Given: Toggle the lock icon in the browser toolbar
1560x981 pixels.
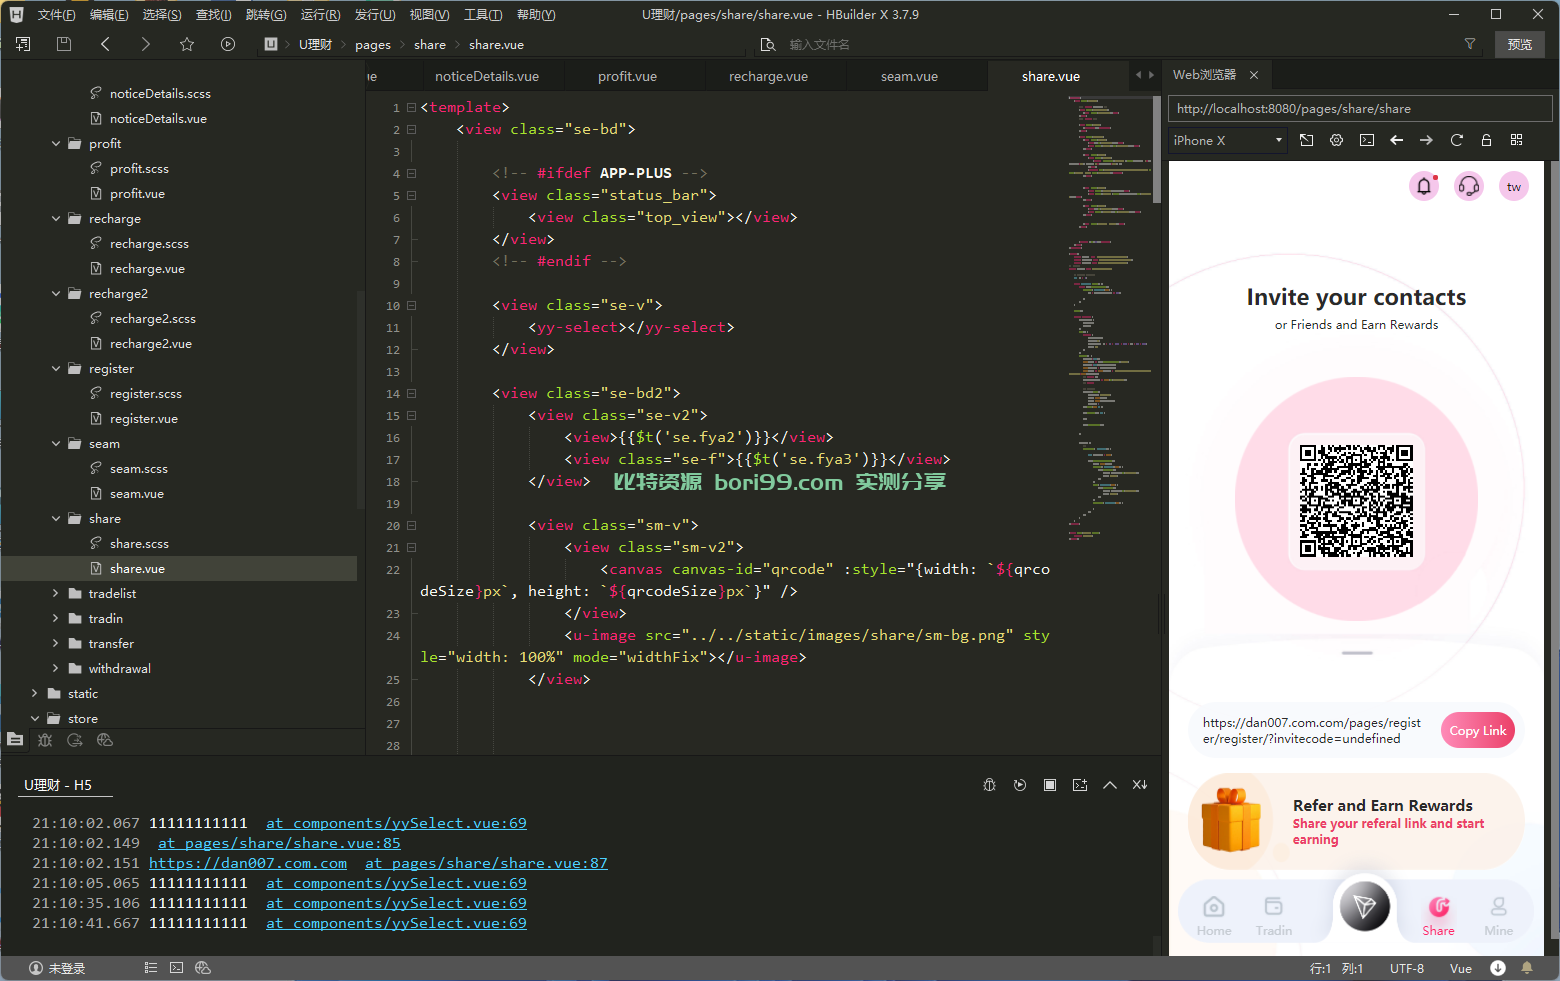Looking at the screenshot, I should (x=1486, y=140).
